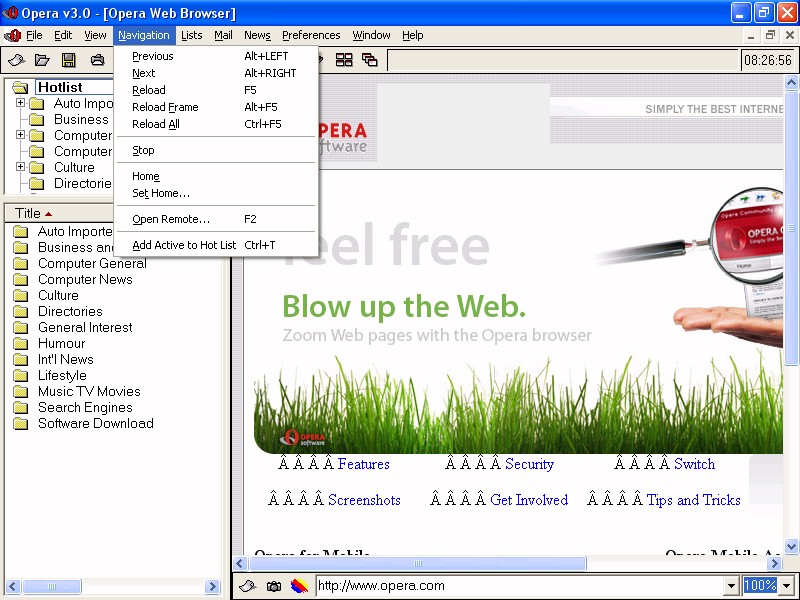Follow the Get Involved link
This screenshot has width=800, height=600.
point(529,499)
